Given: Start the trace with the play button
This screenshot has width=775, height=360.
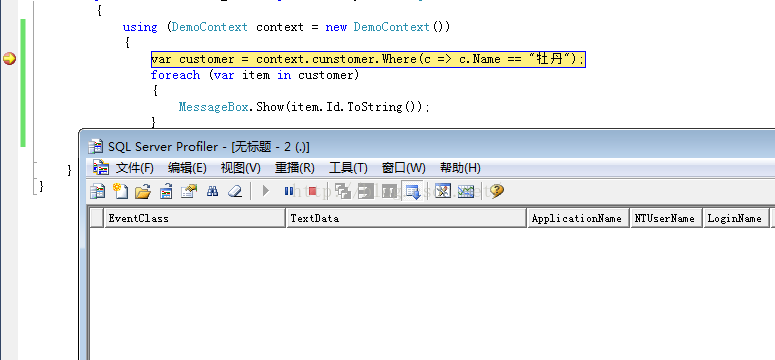Looking at the screenshot, I should pos(266,191).
